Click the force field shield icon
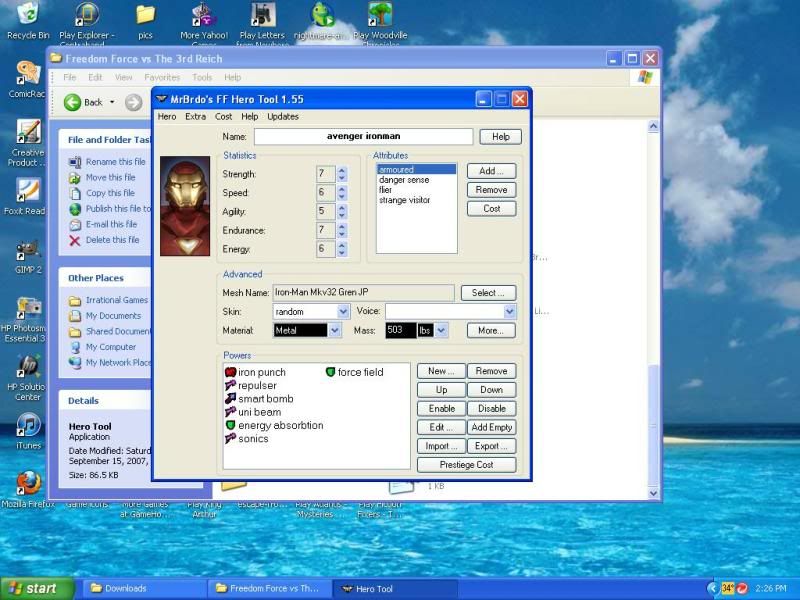800x600 pixels. pos(330,372)
